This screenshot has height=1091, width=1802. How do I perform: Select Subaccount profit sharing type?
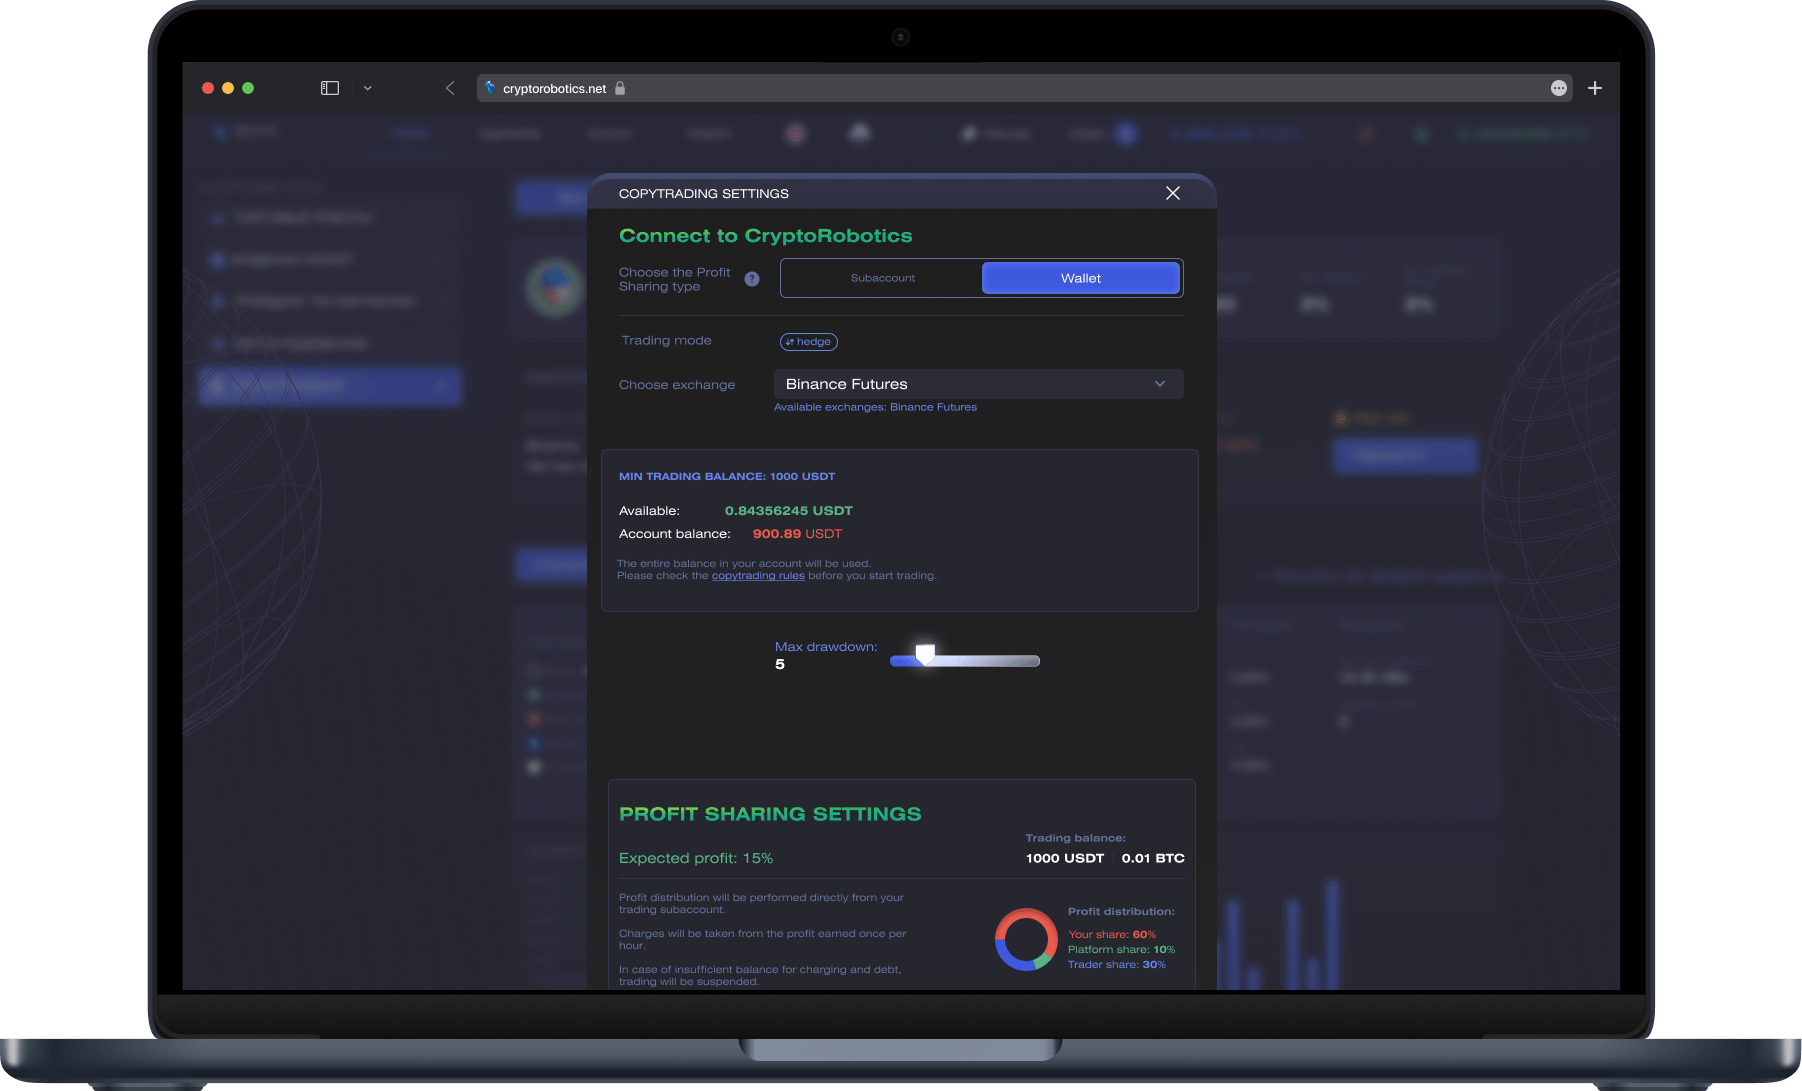click(882, 278)
